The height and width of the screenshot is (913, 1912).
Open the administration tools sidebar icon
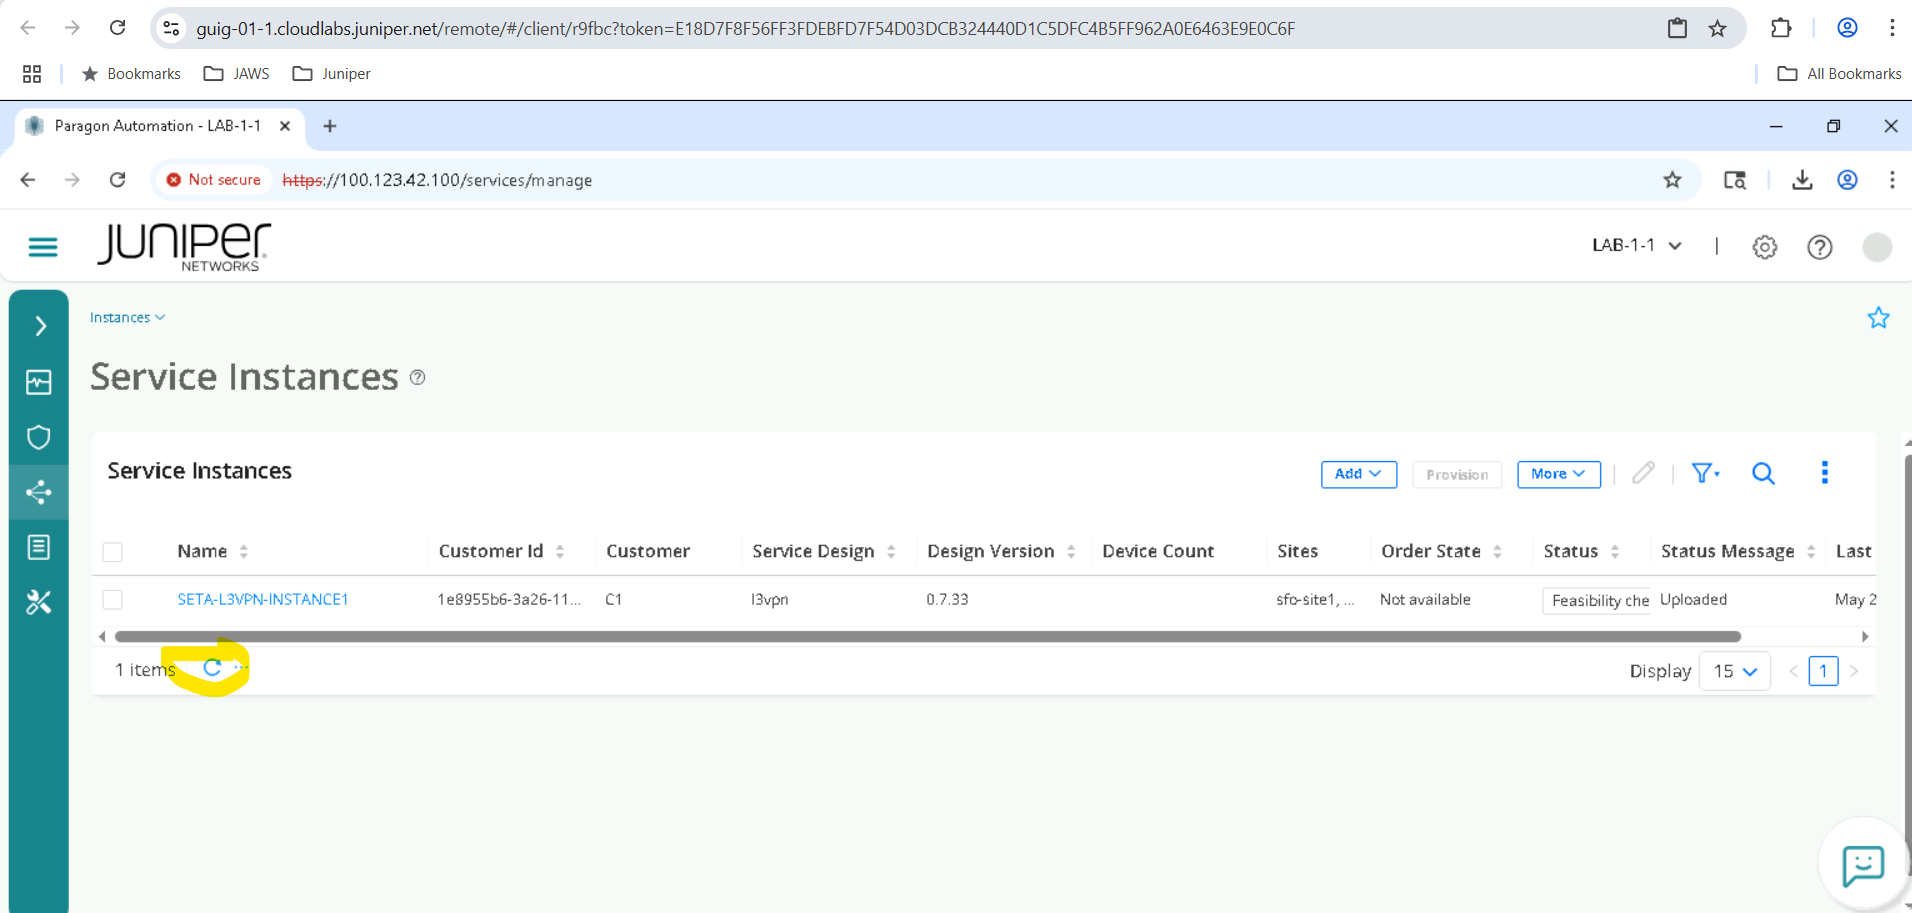[x=38, y=601]
